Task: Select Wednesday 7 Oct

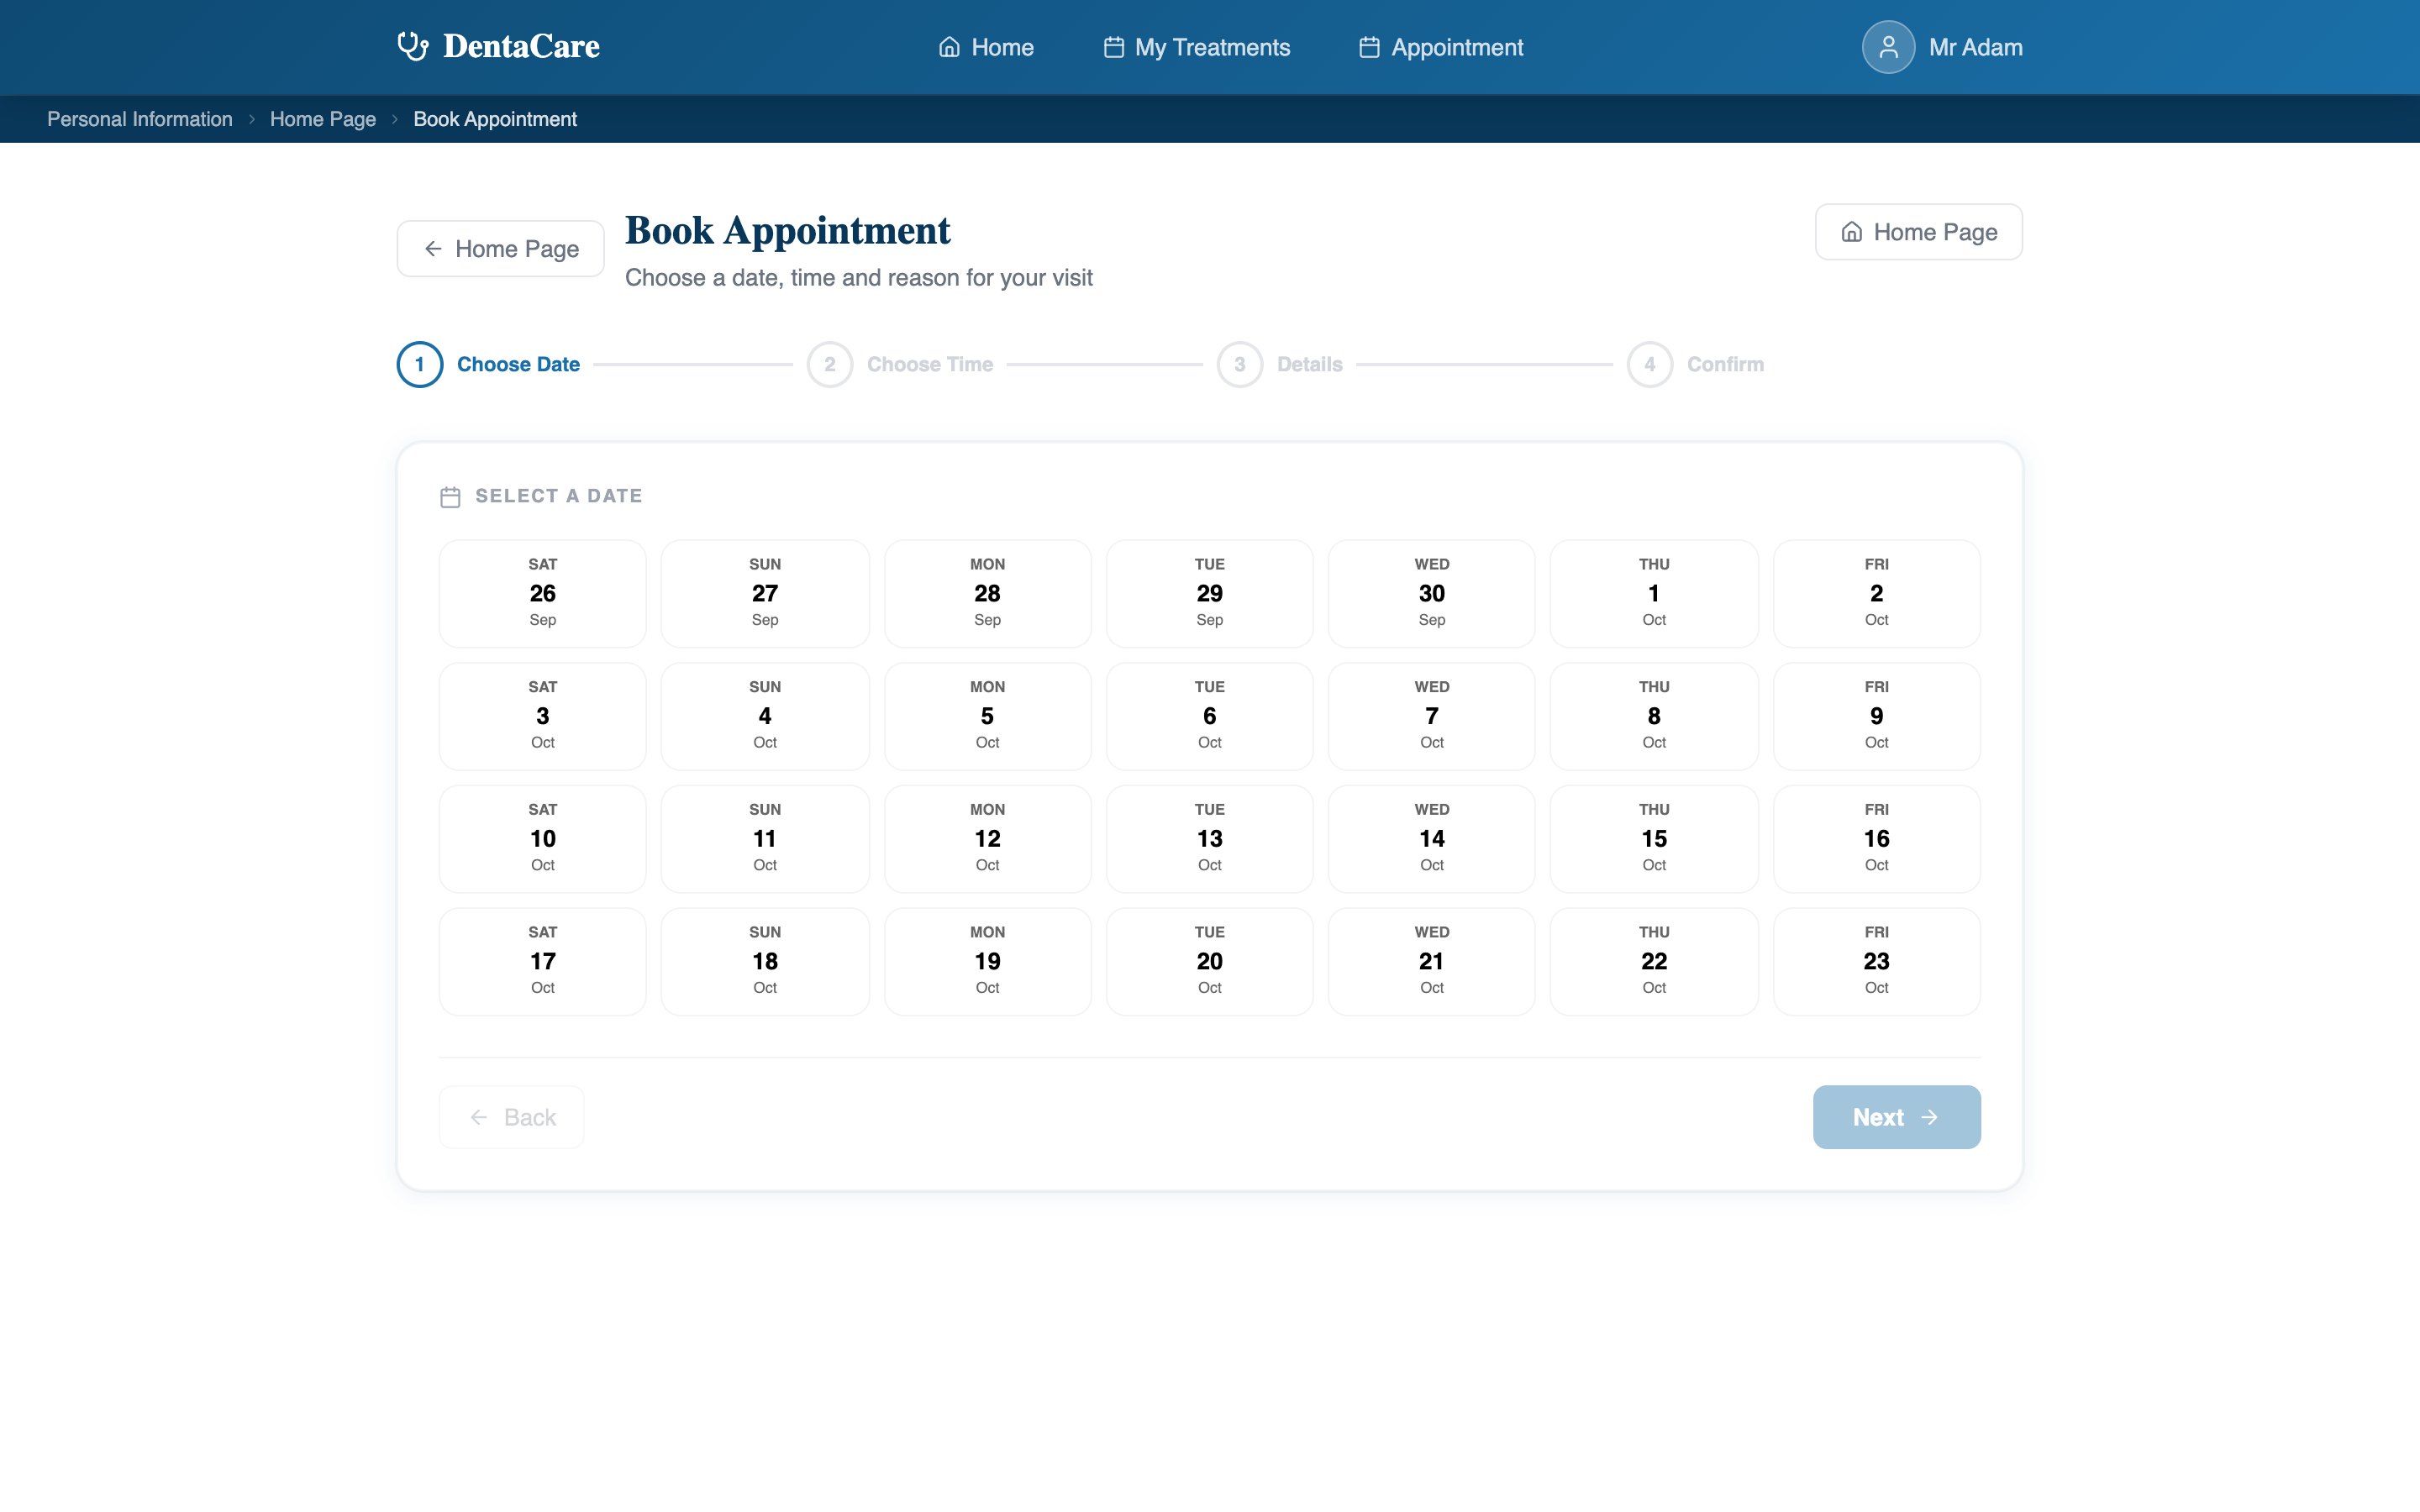Action: (1432, 716)
